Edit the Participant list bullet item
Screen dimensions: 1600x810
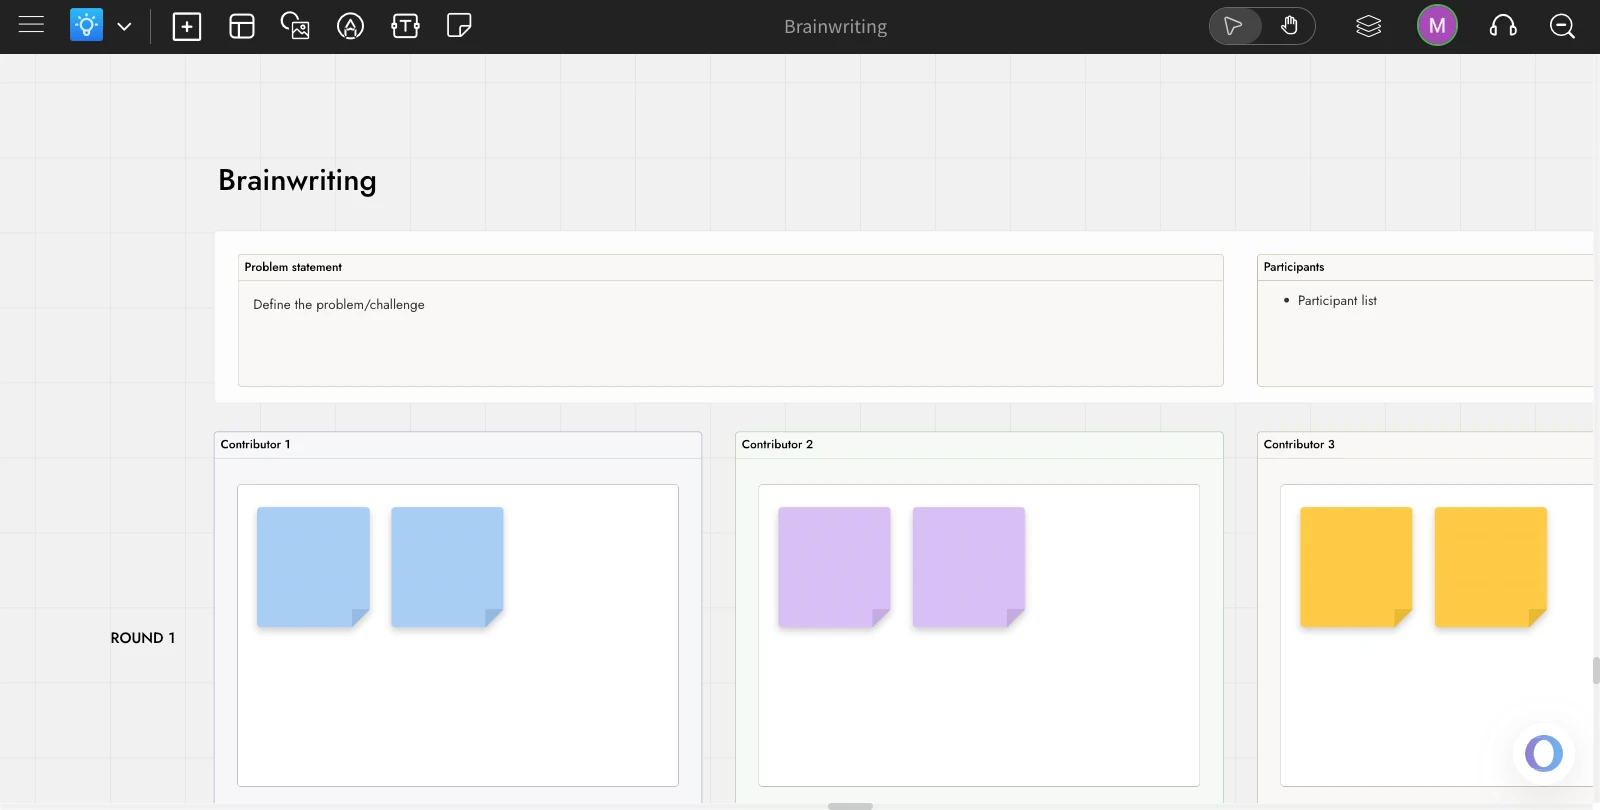click(x=1337, y=301)
